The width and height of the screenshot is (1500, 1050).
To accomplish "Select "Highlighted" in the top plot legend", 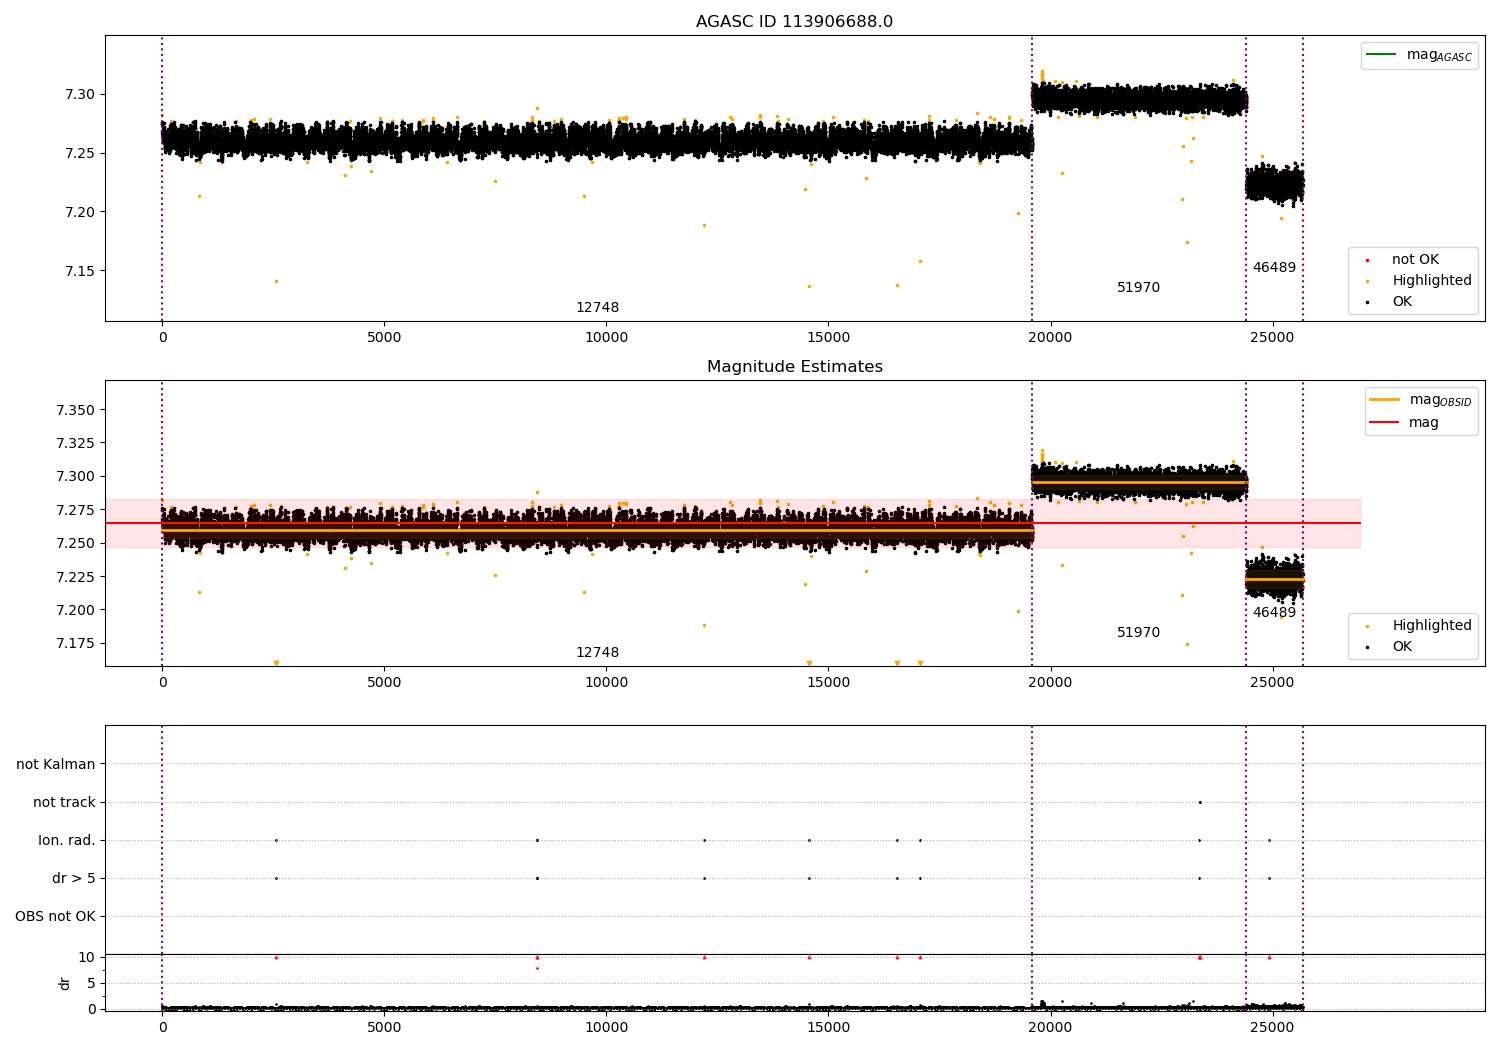I will (1432, 281).
